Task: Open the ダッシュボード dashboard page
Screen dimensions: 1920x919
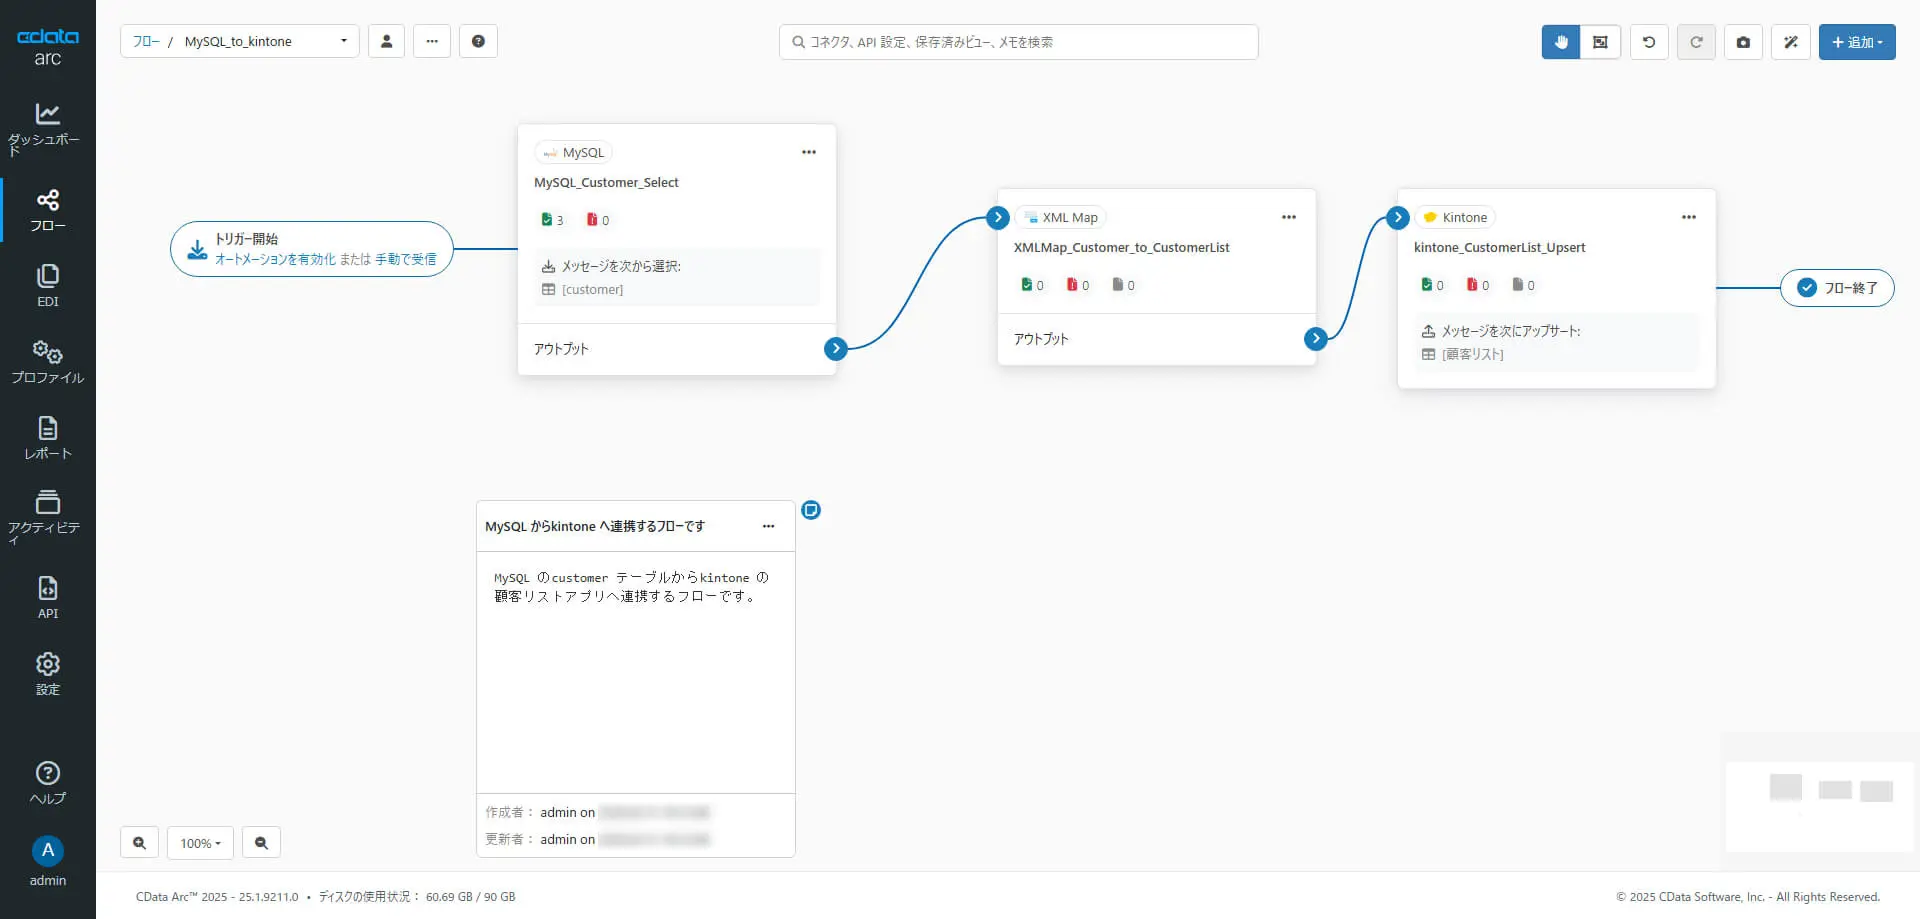Action: pyautogui.click(x=47, y=129)
